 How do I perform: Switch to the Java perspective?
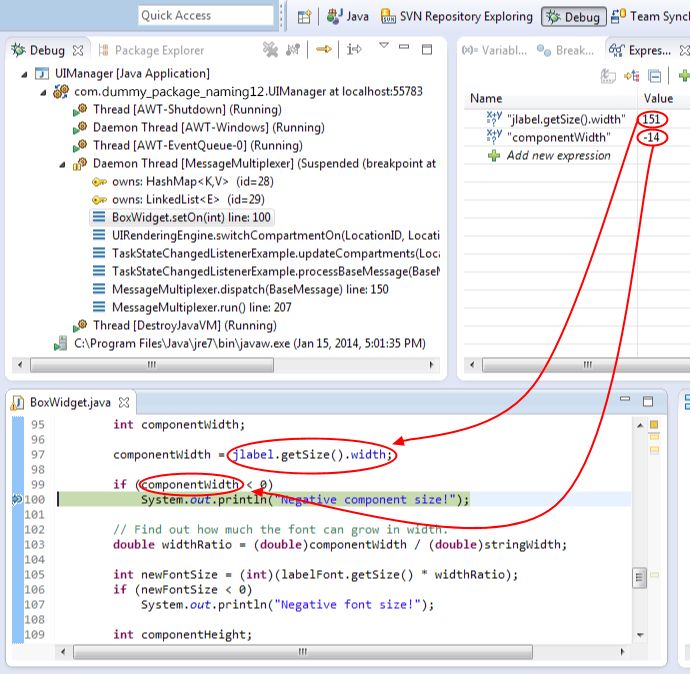point(347,17)
